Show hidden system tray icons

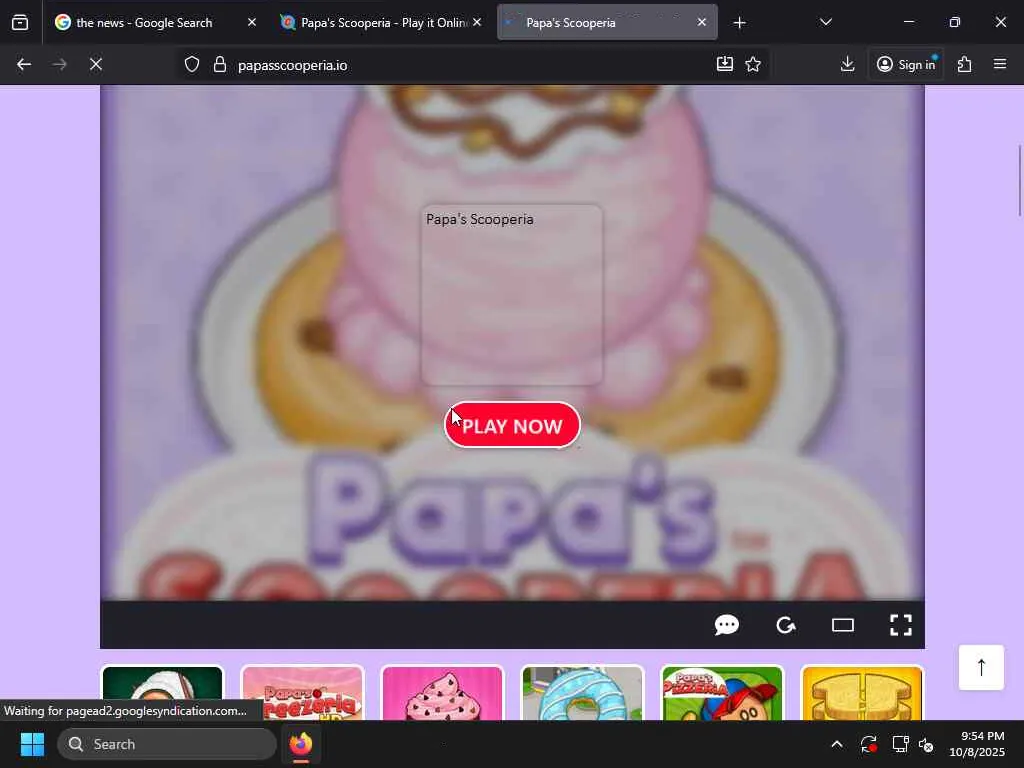pyautogui.click(x=837, y=744)
